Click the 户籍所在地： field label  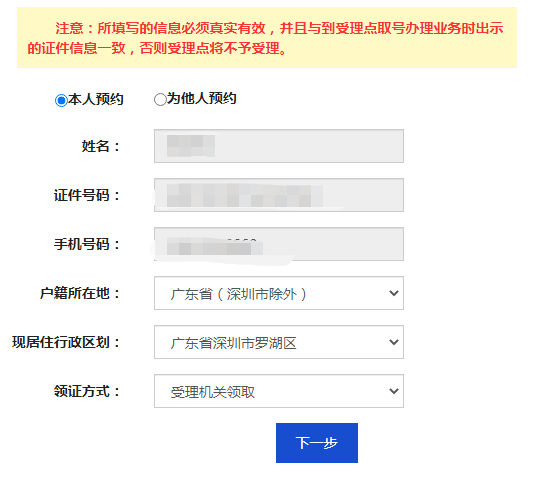point(80,293)
